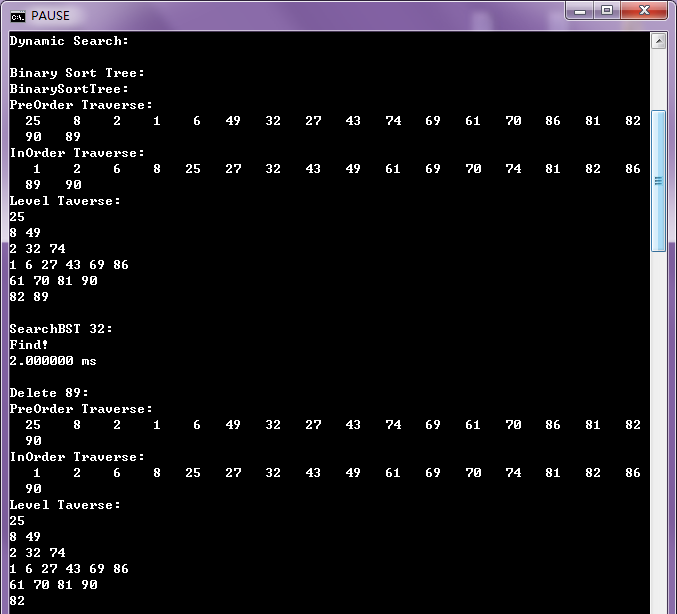Image resolution: width=677 pixels, height=614 pixels.
Task: Click the '82 89' level row
Action: [x=29, y=297]
